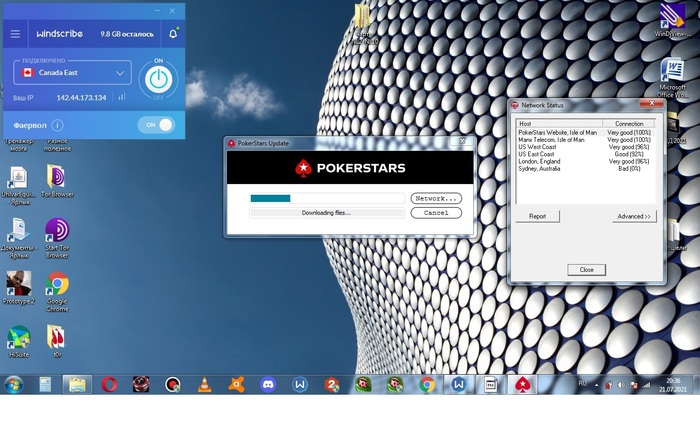700x424 pixels.
Task: Open Google Chrome from the taskbar
Action: pyautogui.click(x=427, y=385)
